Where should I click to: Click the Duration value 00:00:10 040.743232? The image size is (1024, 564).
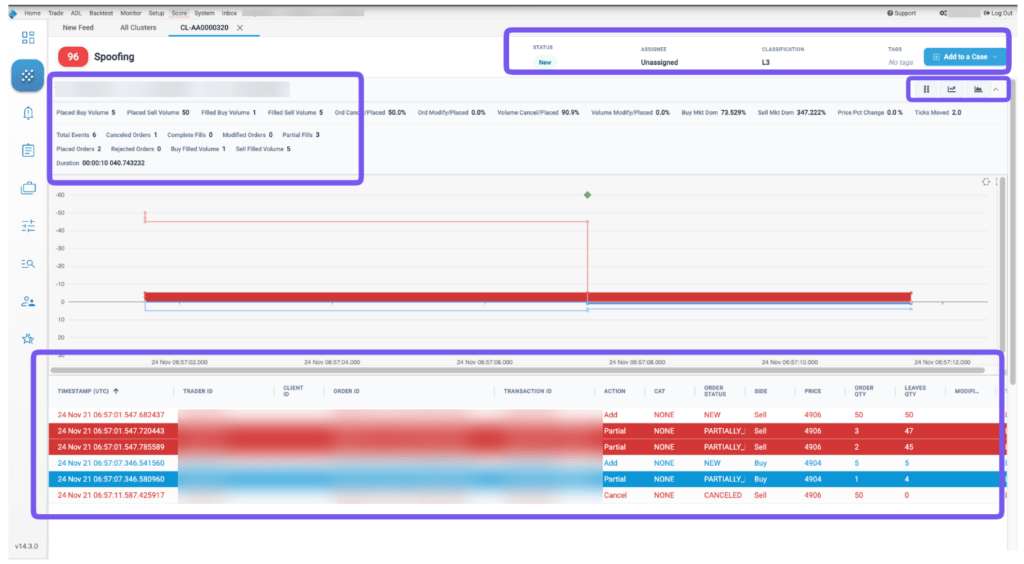[113, 163]
